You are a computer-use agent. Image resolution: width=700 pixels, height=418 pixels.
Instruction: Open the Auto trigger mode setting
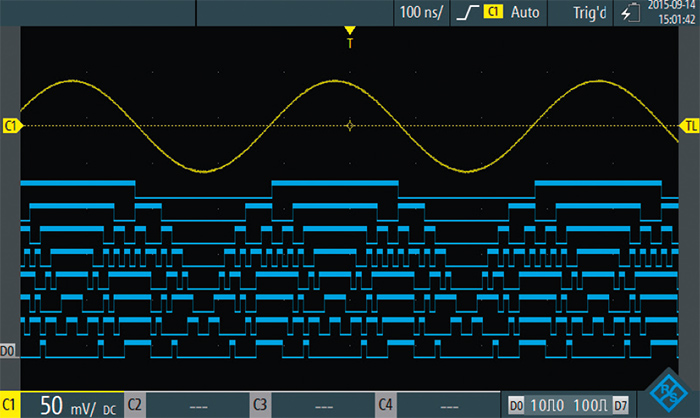pos(524,12)
